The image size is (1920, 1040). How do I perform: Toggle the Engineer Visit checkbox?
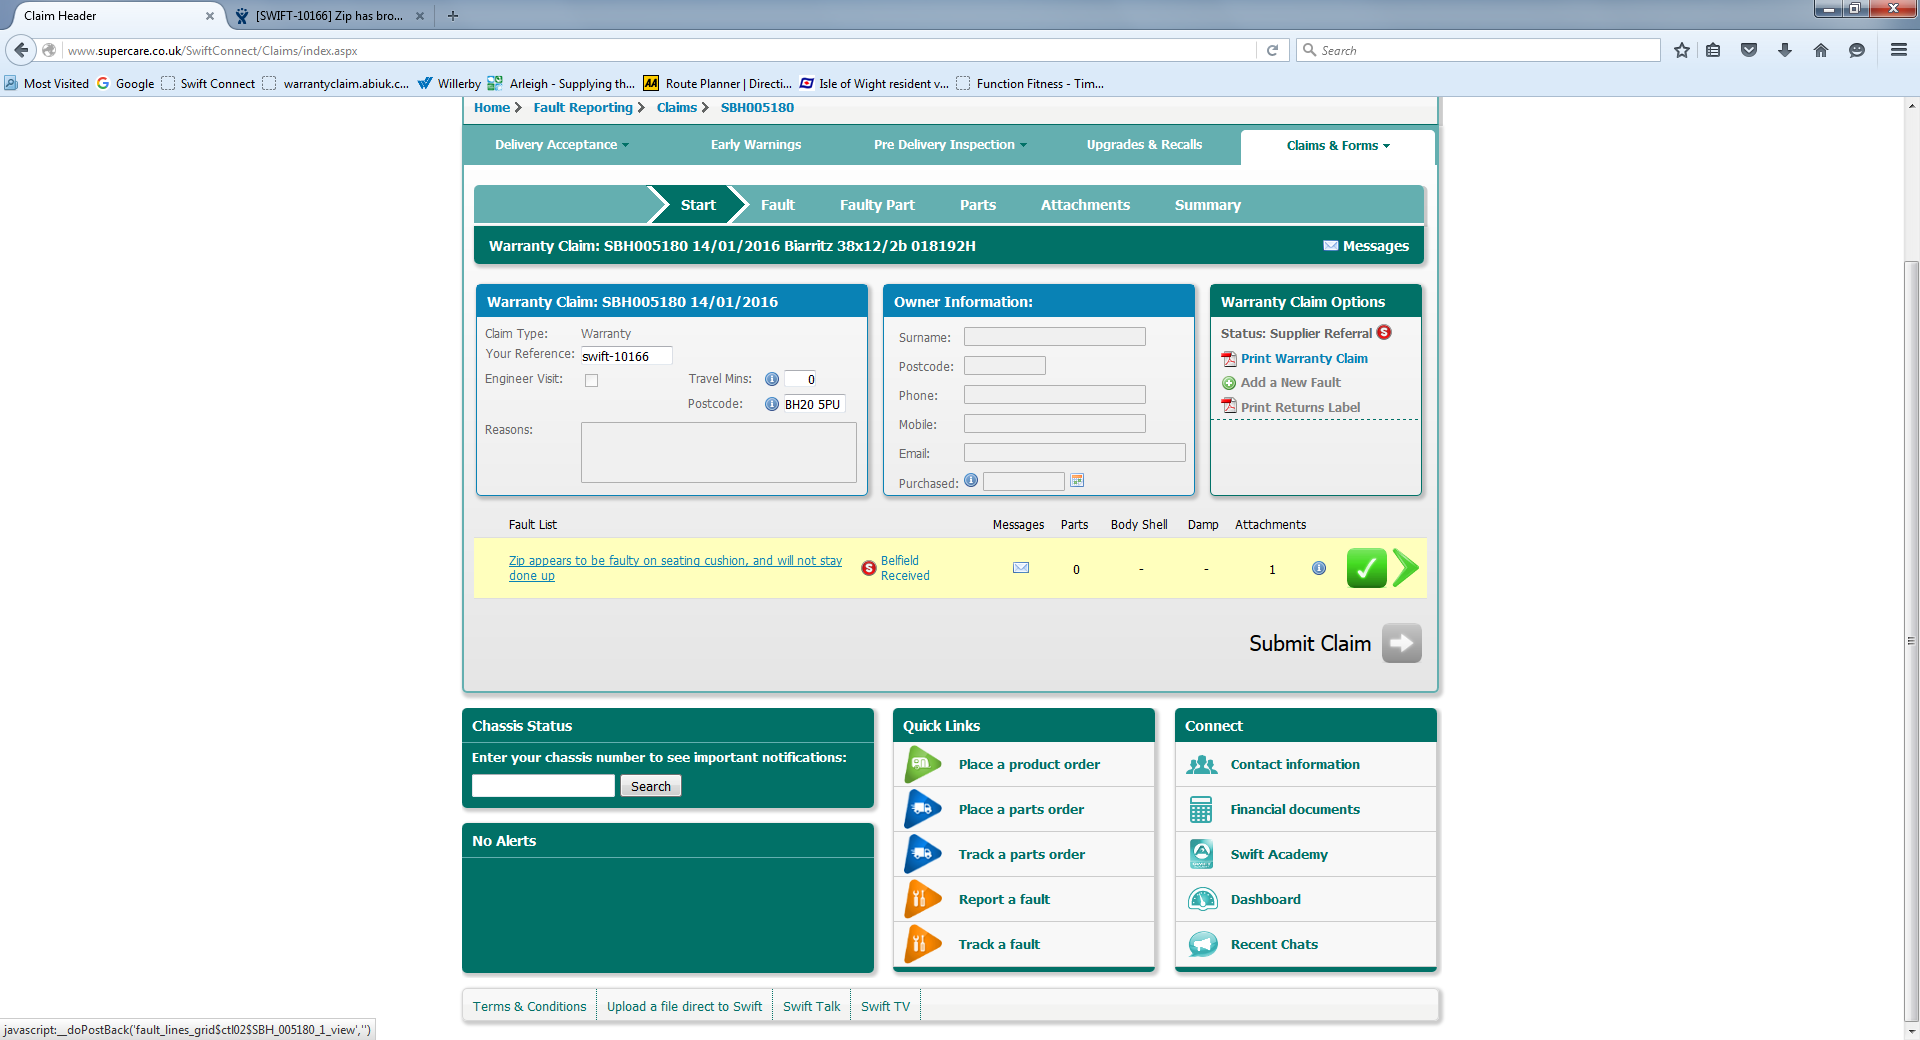(592, 380)
